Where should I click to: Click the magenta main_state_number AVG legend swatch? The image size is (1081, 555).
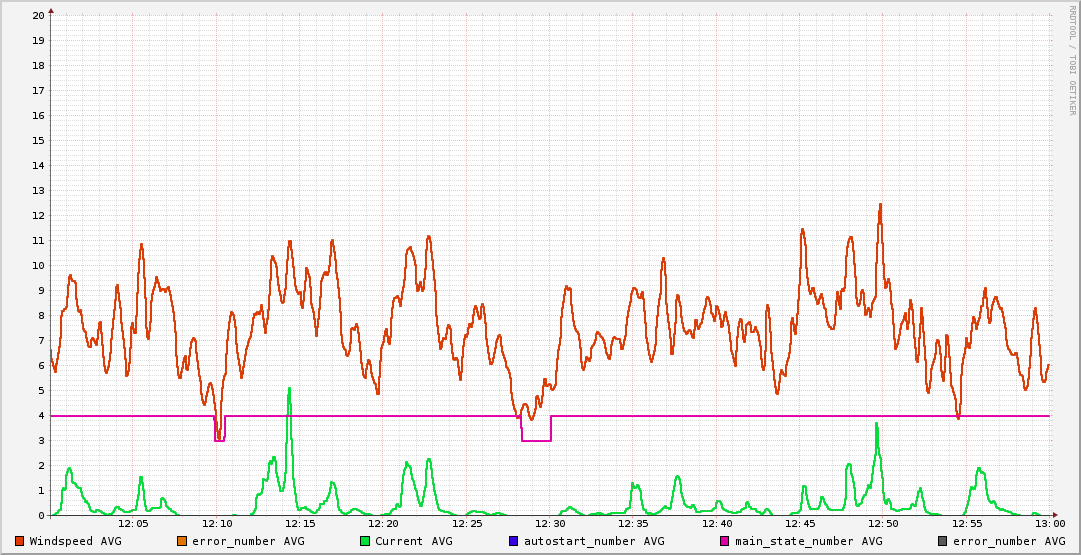(x=725, y=541)
